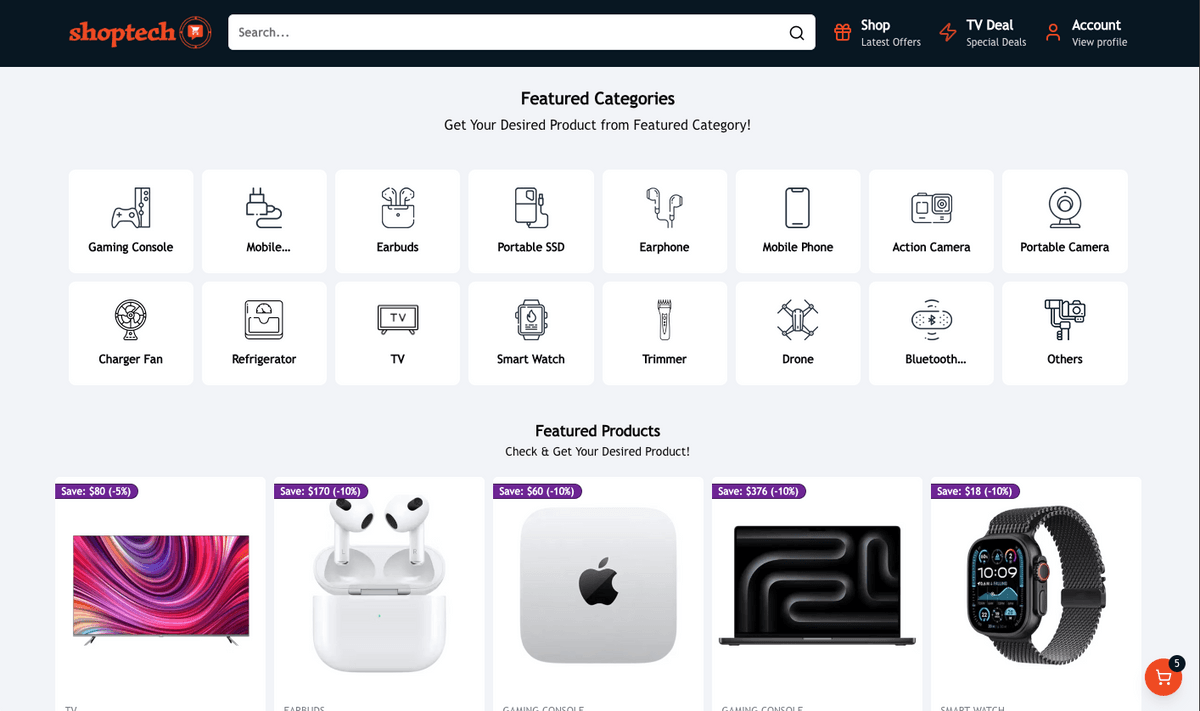Select the Portable Camera category icon
This screenshot has height=711, width=1200.
1065,208
